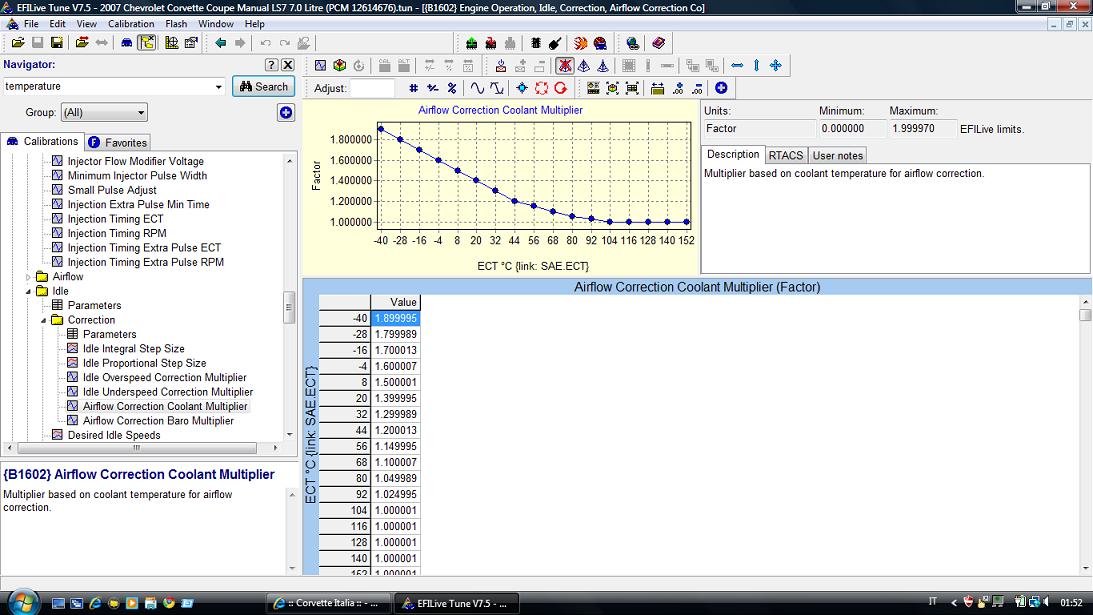Select Airflow Correction Baro Multiplier

pos(158,420)
